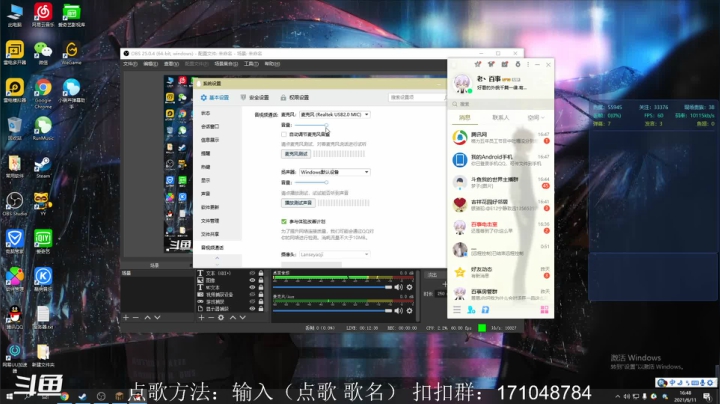
Task: Uncheck 参与体验改进计划 checkbox
Action: pos(284,221)
